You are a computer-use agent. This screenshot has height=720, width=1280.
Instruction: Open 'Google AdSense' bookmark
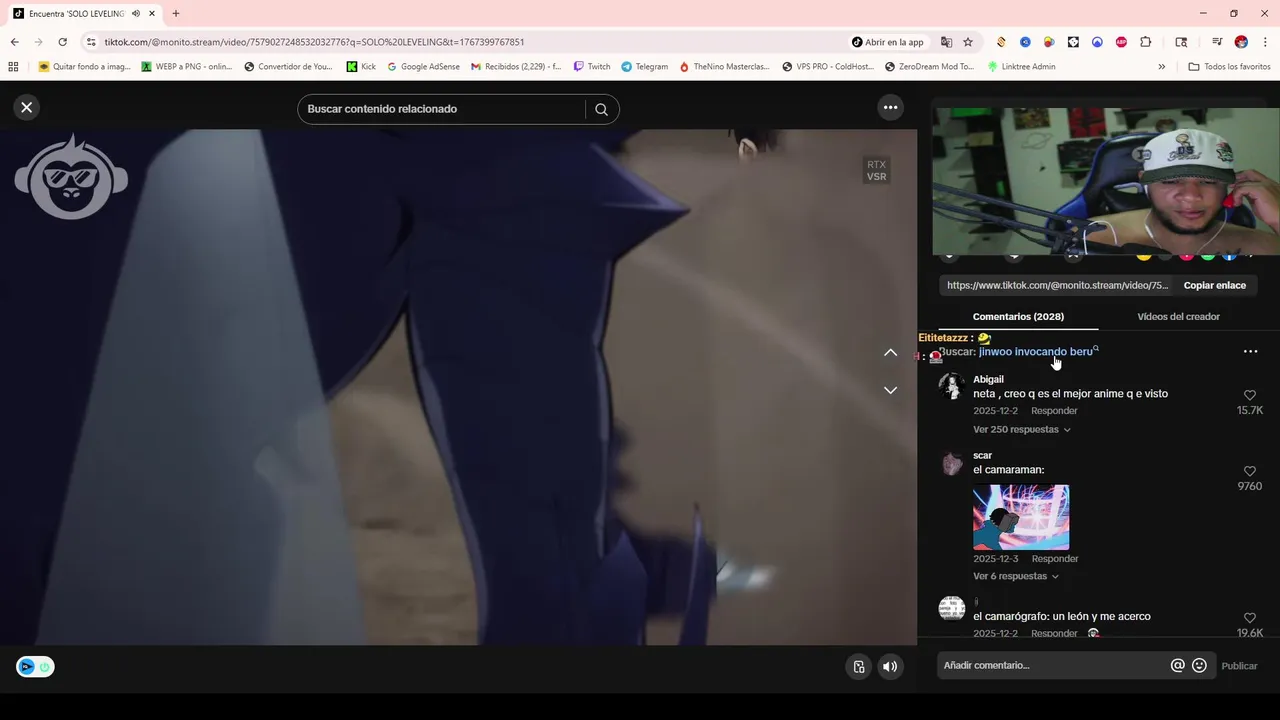pos(423,67)
